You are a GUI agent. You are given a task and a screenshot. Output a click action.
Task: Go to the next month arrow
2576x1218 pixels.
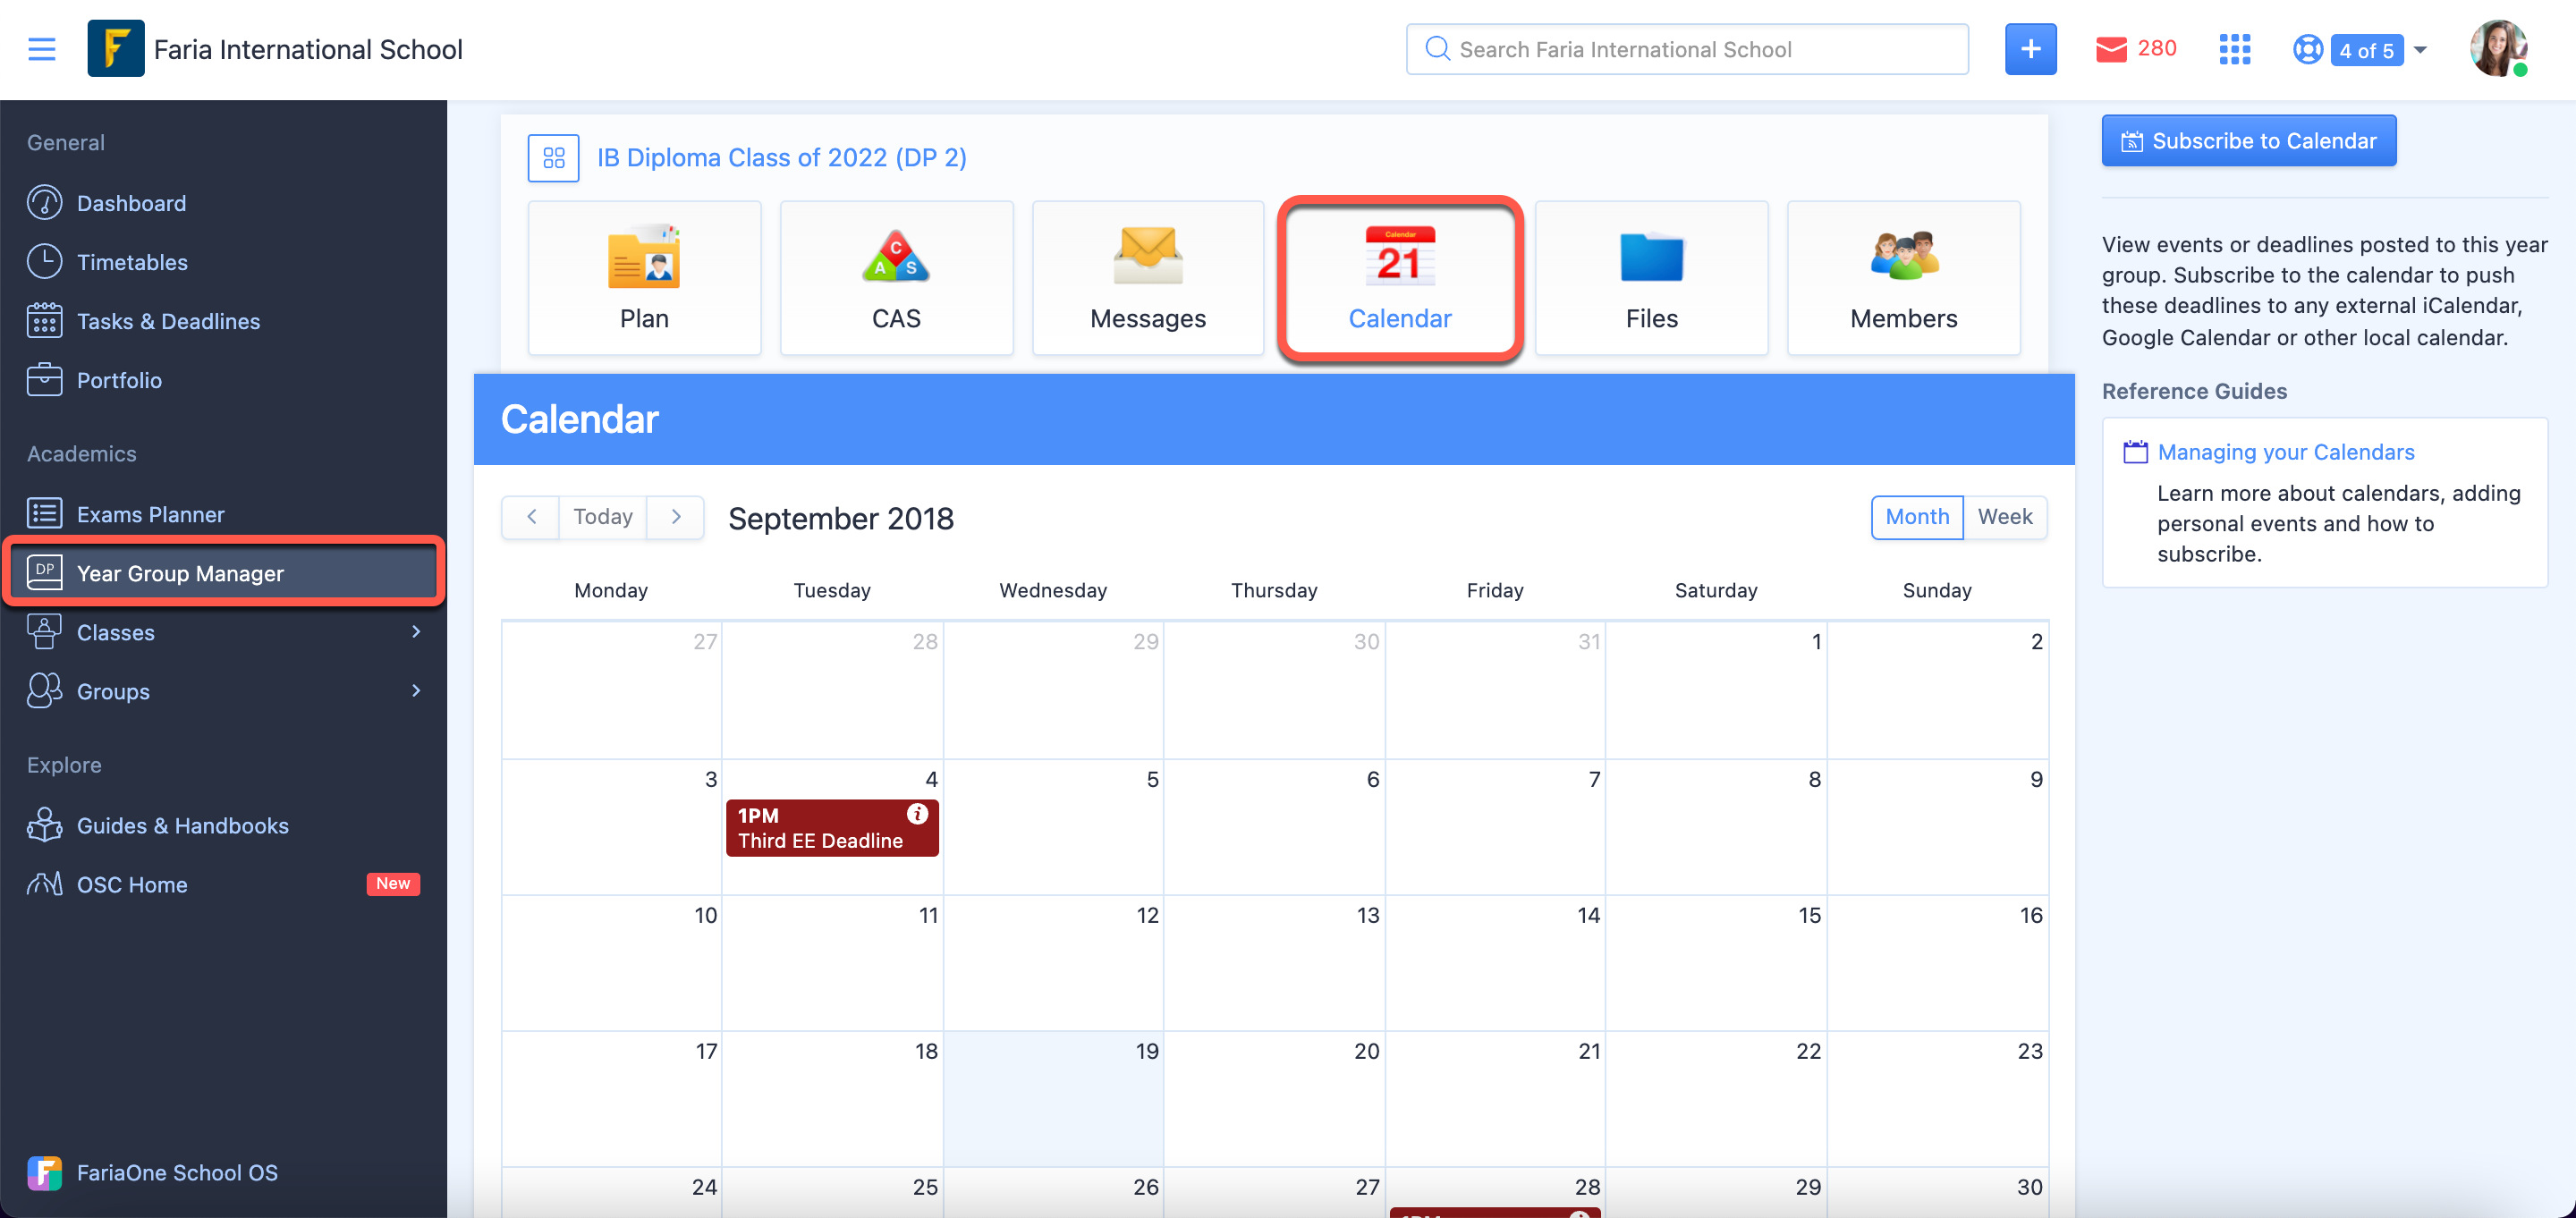click(x=675, y=517)
